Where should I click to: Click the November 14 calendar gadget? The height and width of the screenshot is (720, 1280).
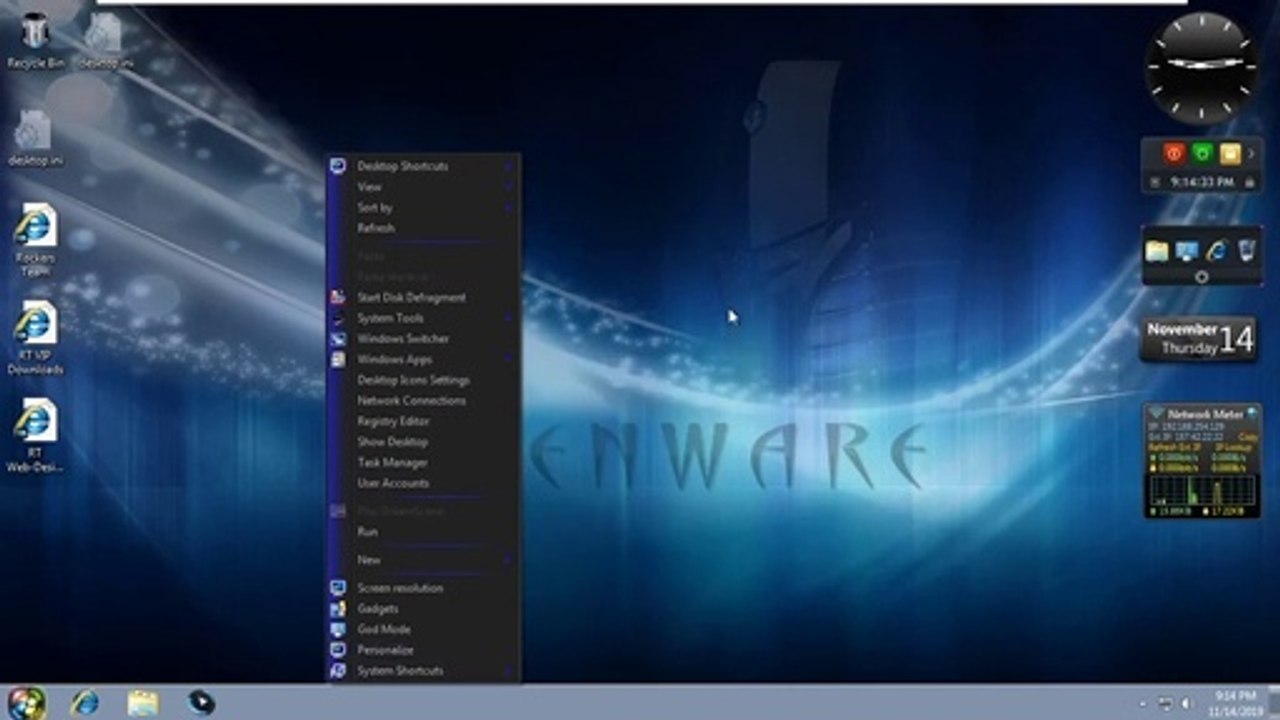click(x=1200, y=340)
